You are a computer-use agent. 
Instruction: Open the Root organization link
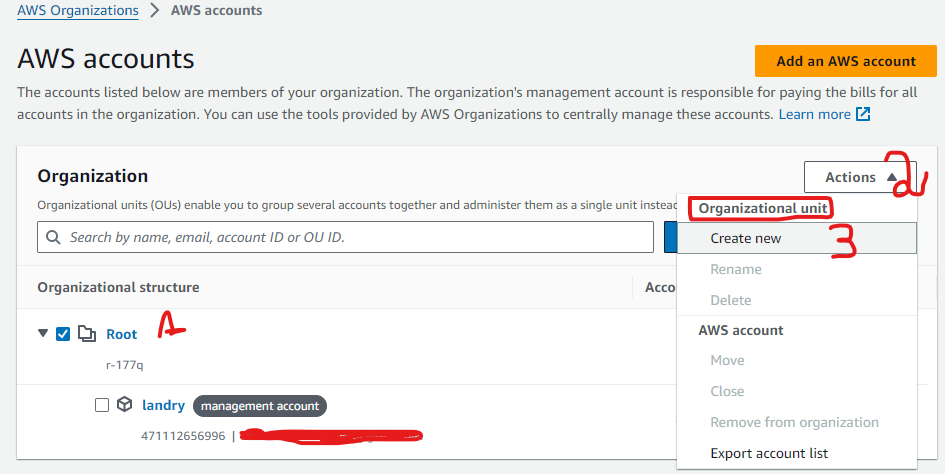[x=122, y=334]
